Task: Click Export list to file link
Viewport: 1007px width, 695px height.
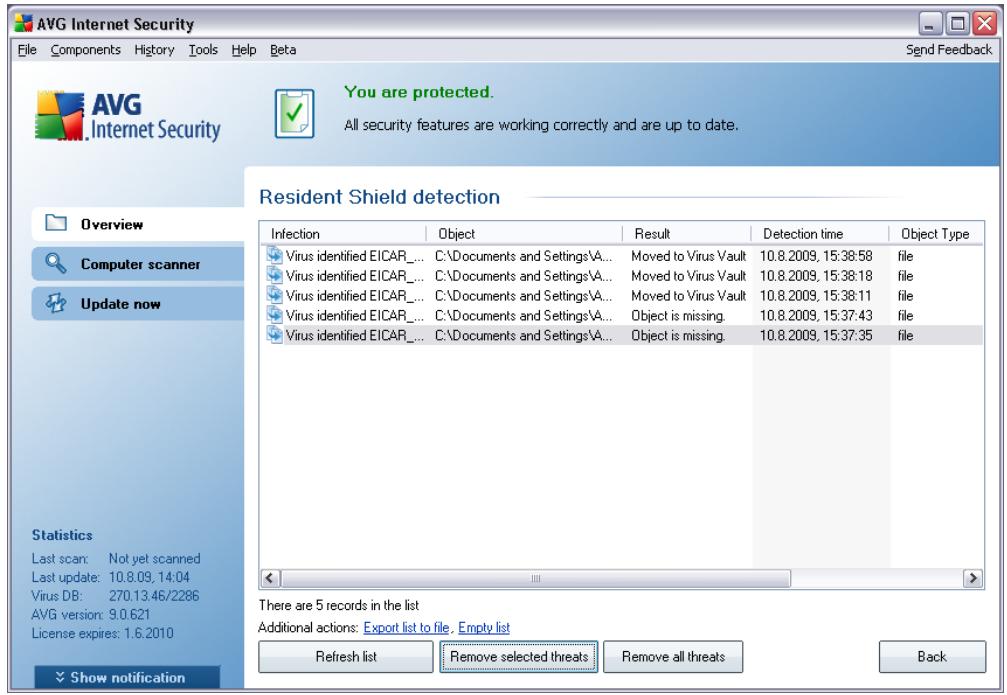Action: click(x=406, y=628)
